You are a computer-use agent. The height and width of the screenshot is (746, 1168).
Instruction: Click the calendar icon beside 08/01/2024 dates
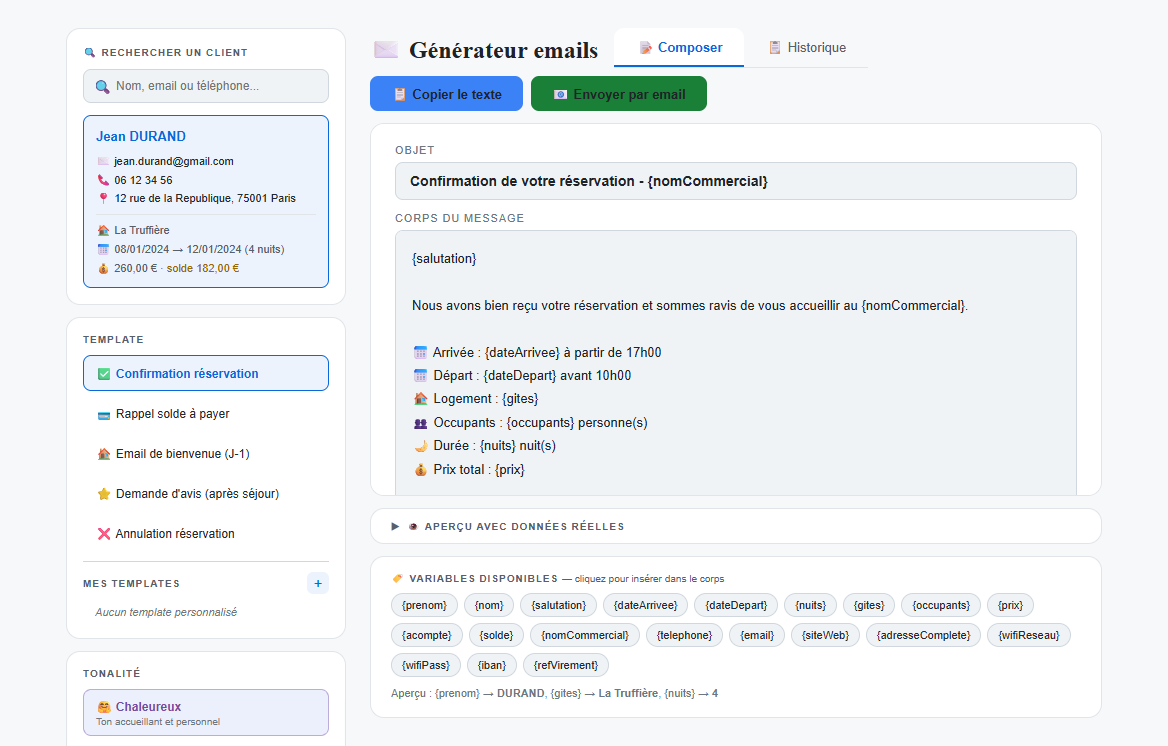(x=104, y=249)
